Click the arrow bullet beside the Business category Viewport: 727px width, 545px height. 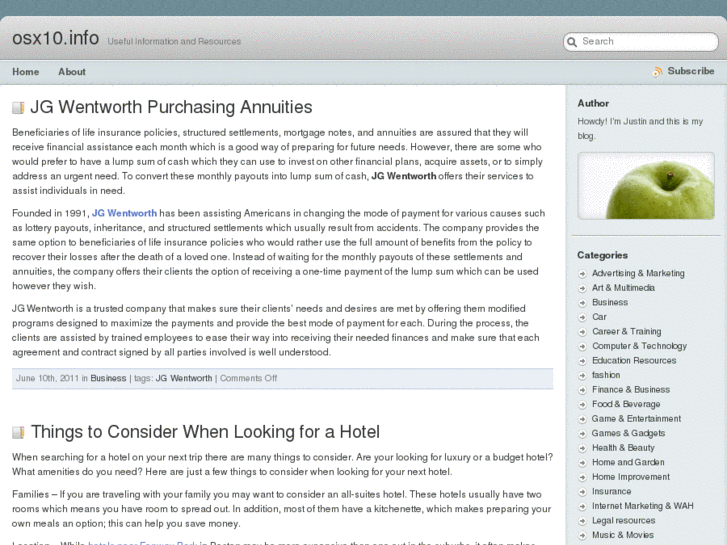click(582, 303)
